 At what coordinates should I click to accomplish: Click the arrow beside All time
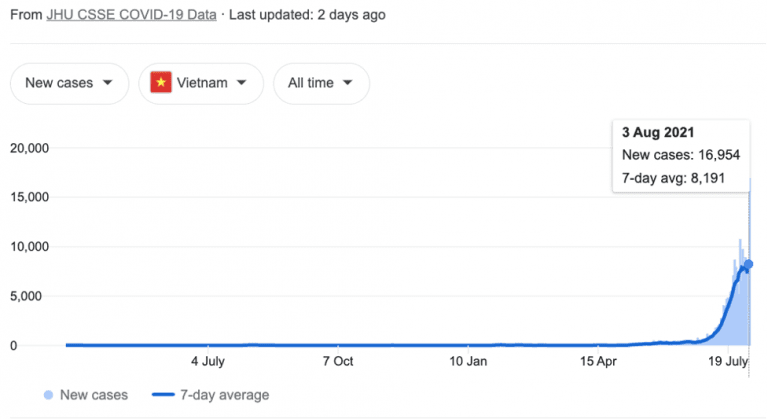click(347, 83)
